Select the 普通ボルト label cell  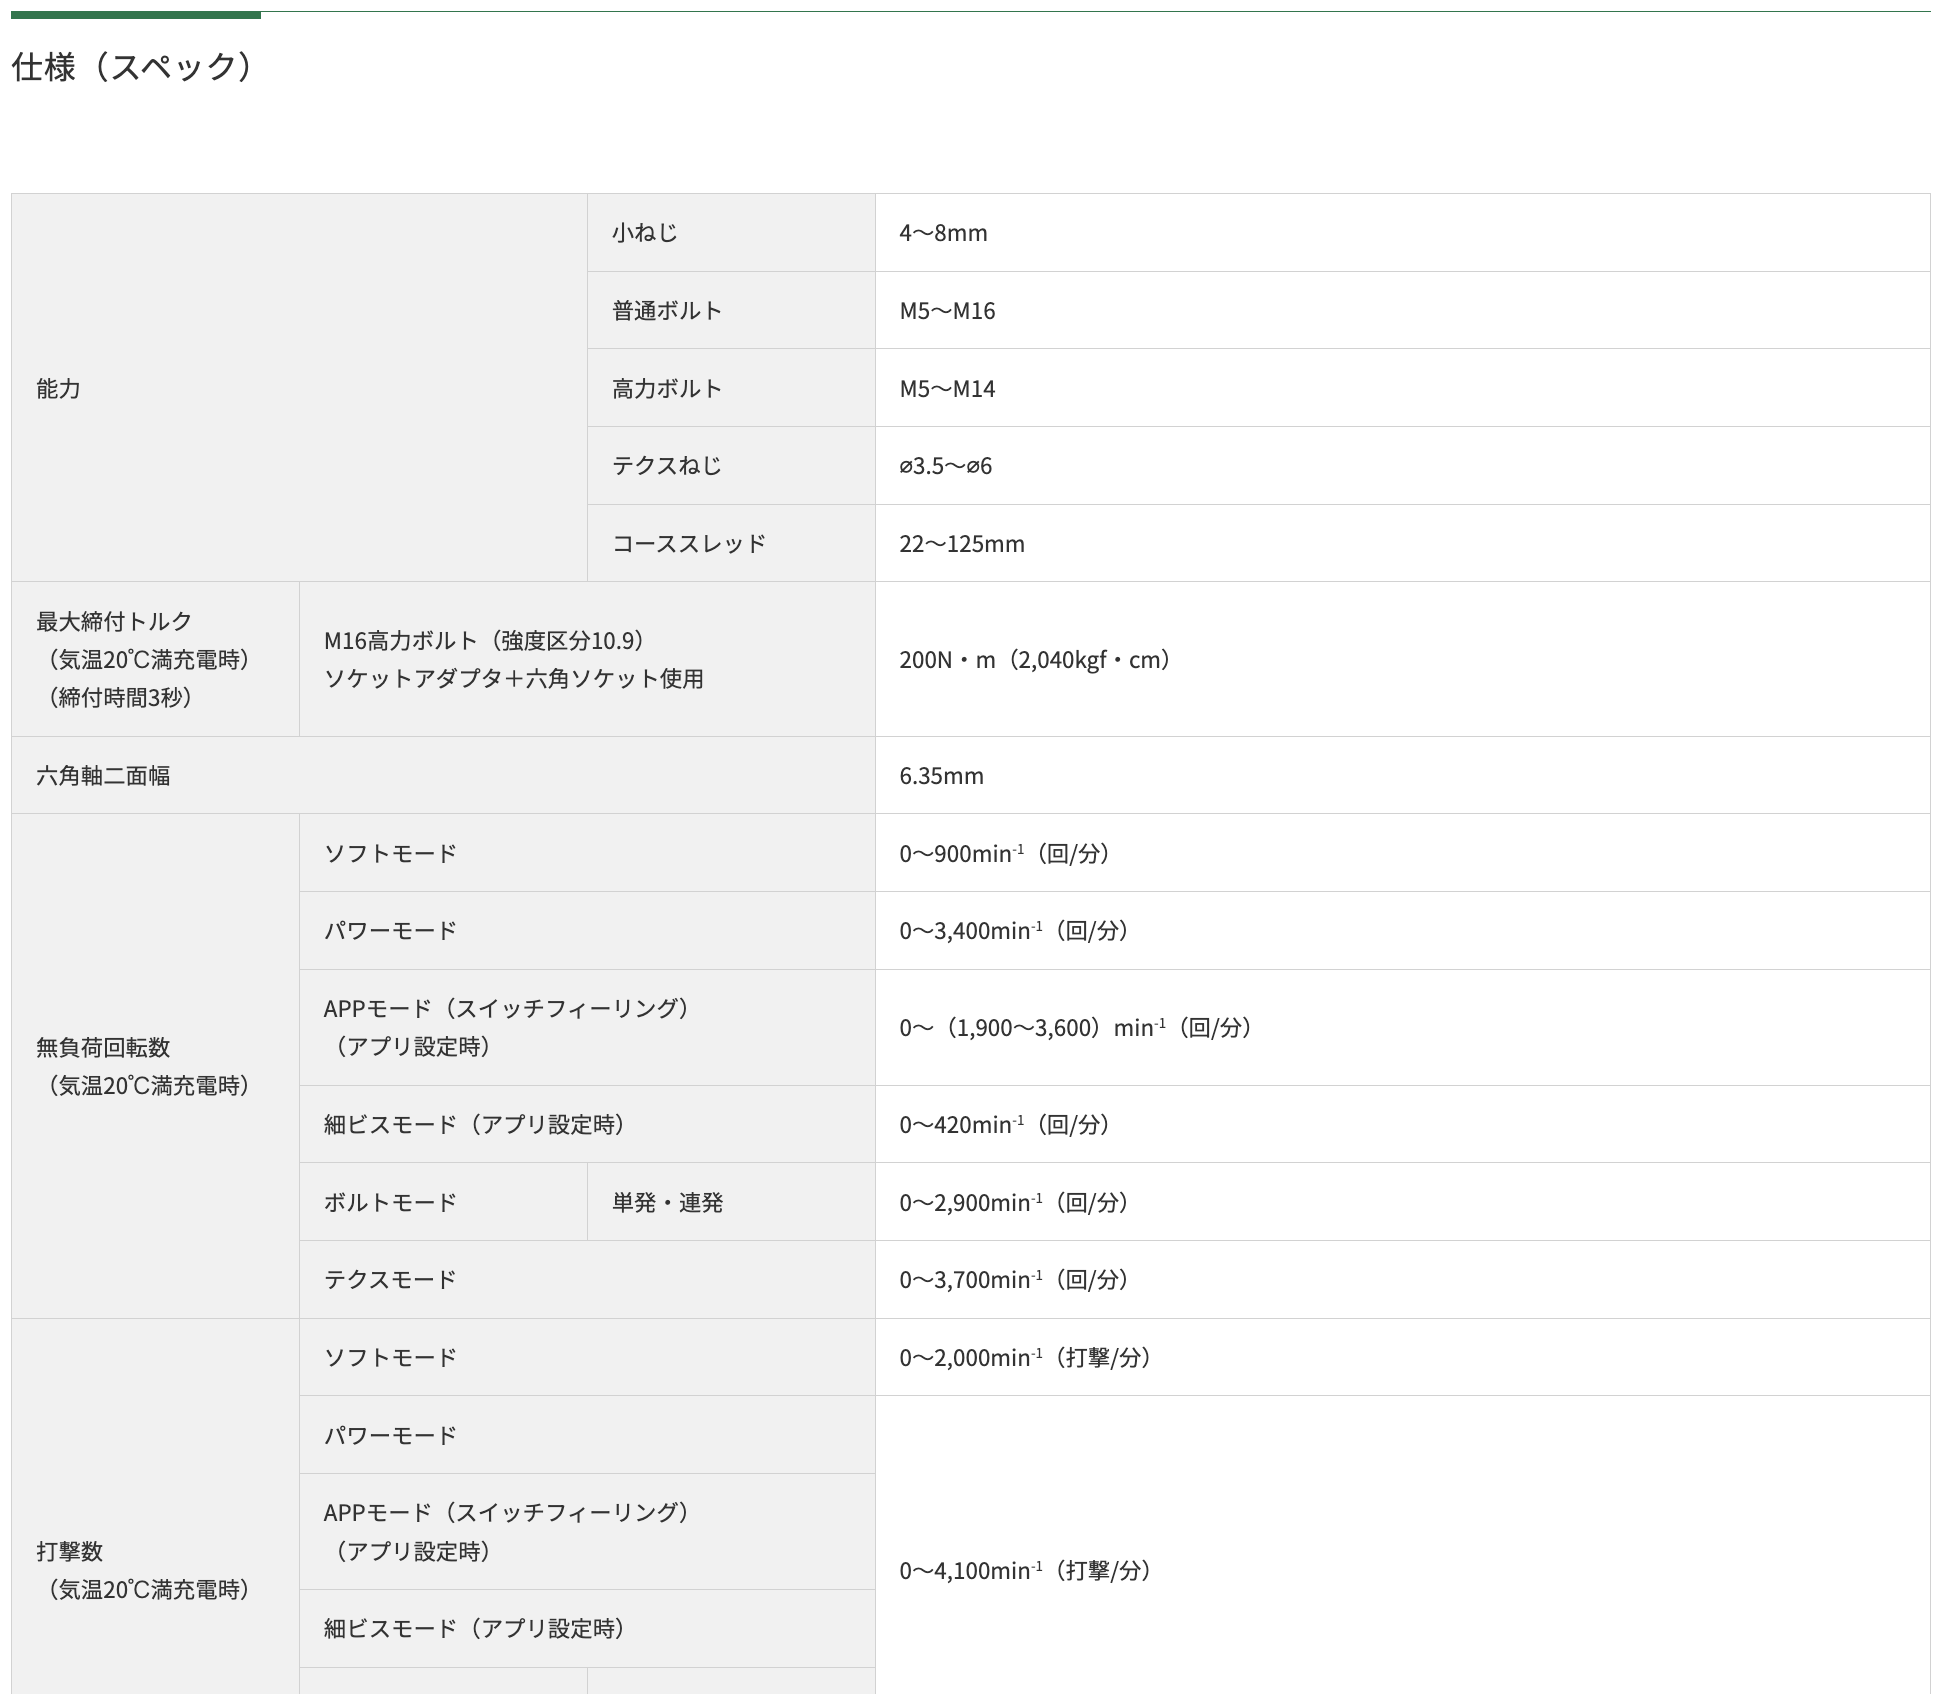[667, 311]
